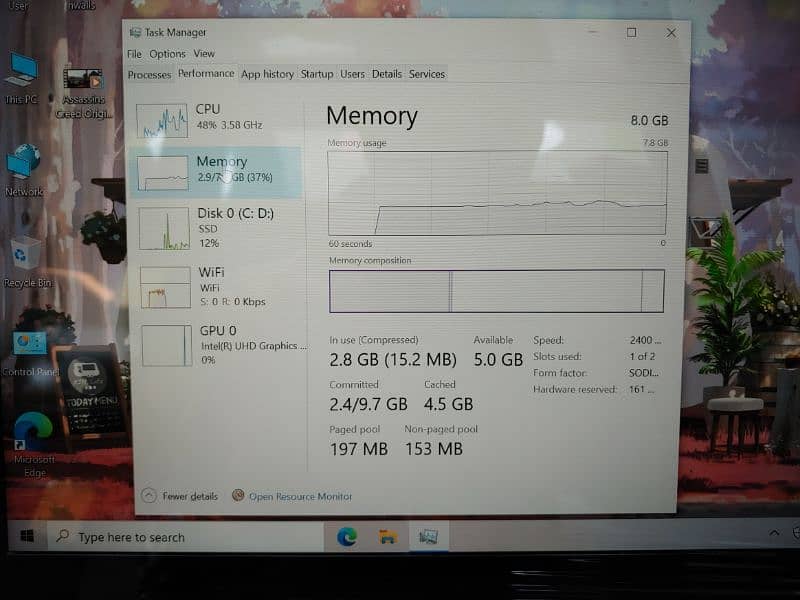Viewport: 800px width, 600px height.
Task: Click the Paged pool value 197 MB
Action: coord(359,449)
